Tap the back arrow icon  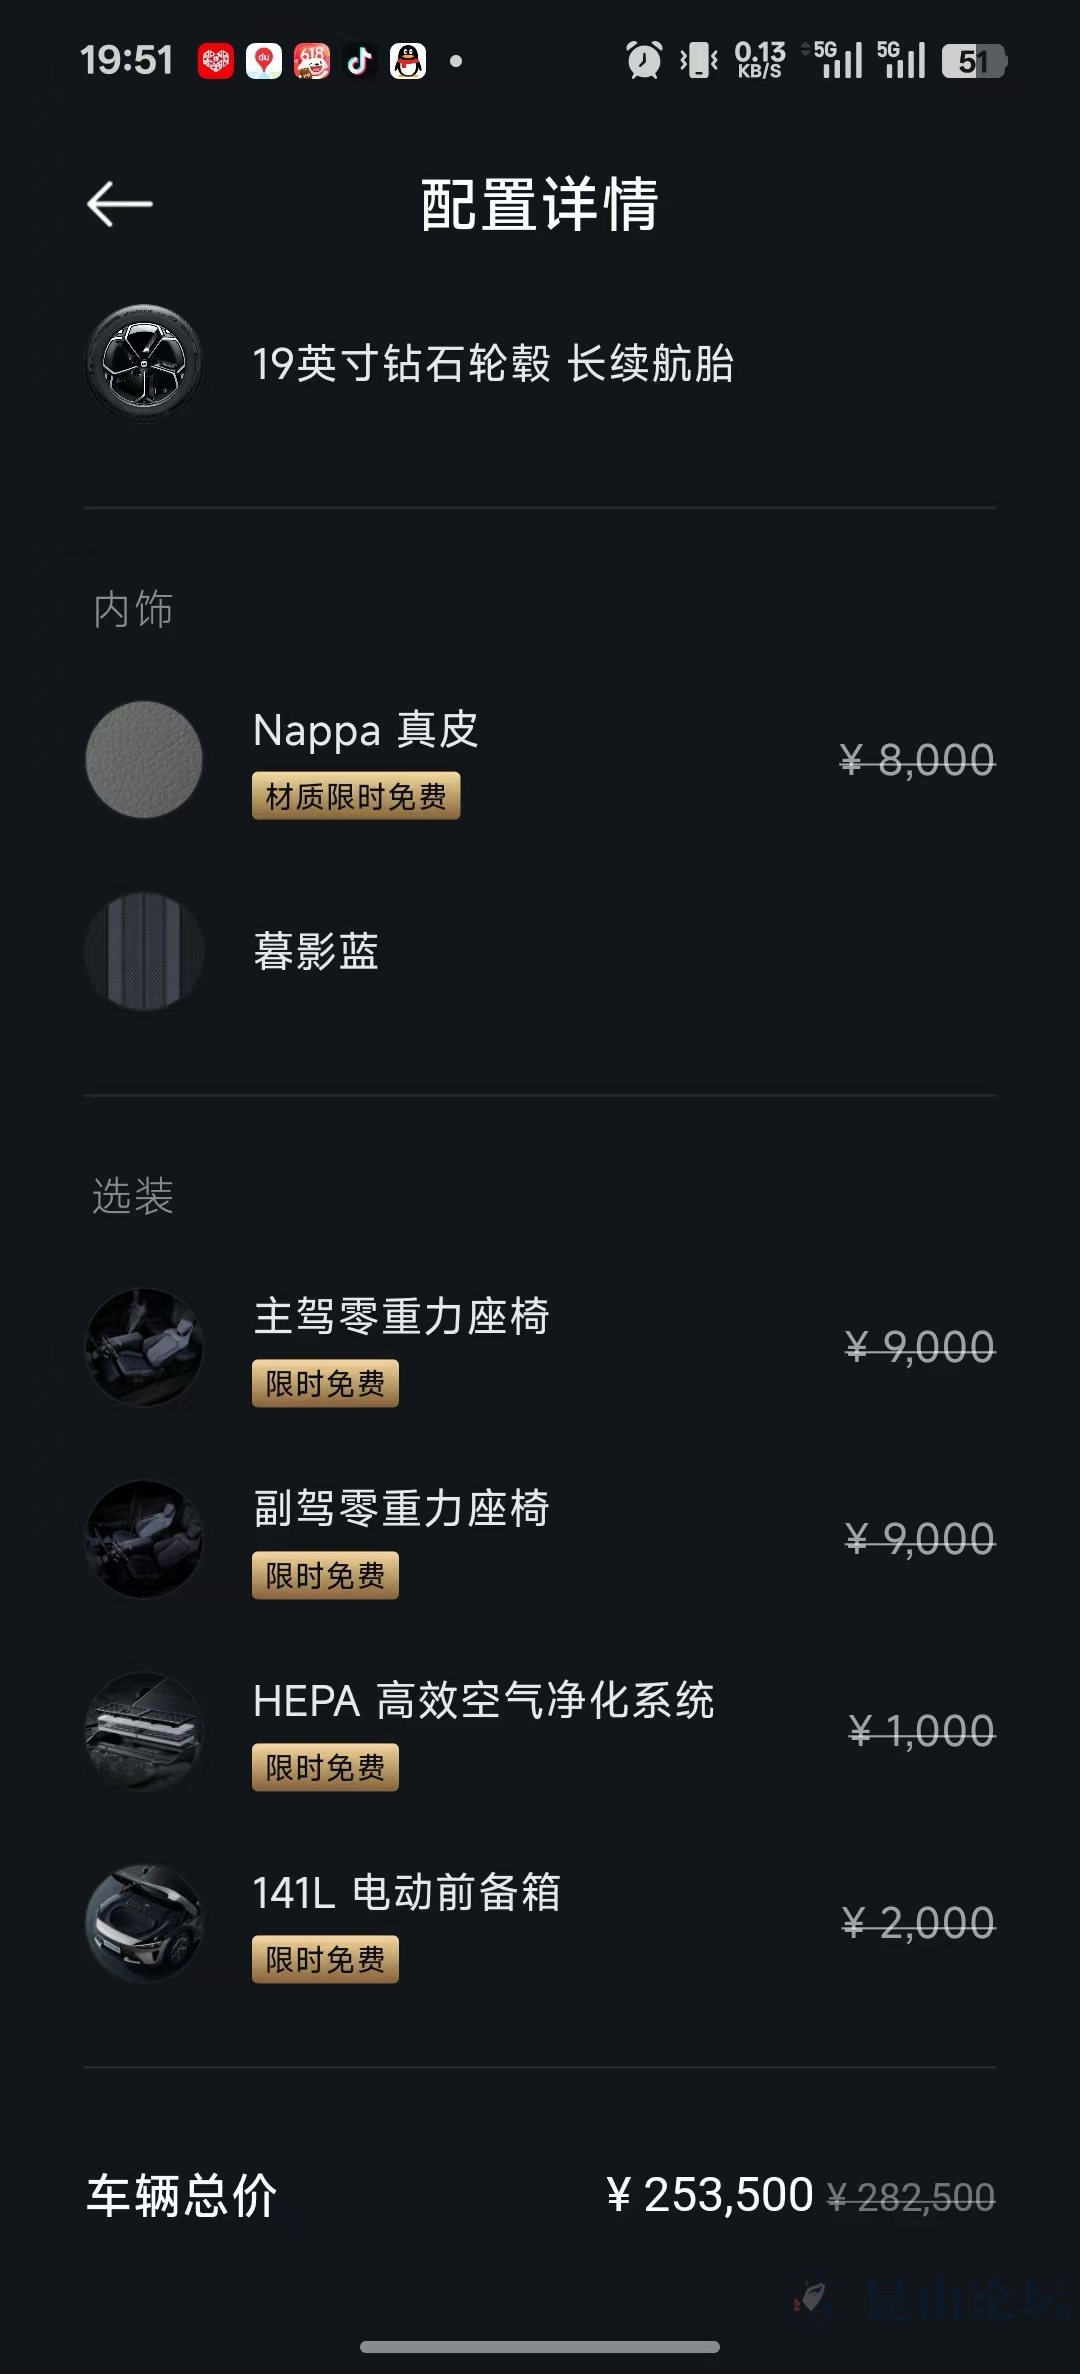(x=120, y=204)
